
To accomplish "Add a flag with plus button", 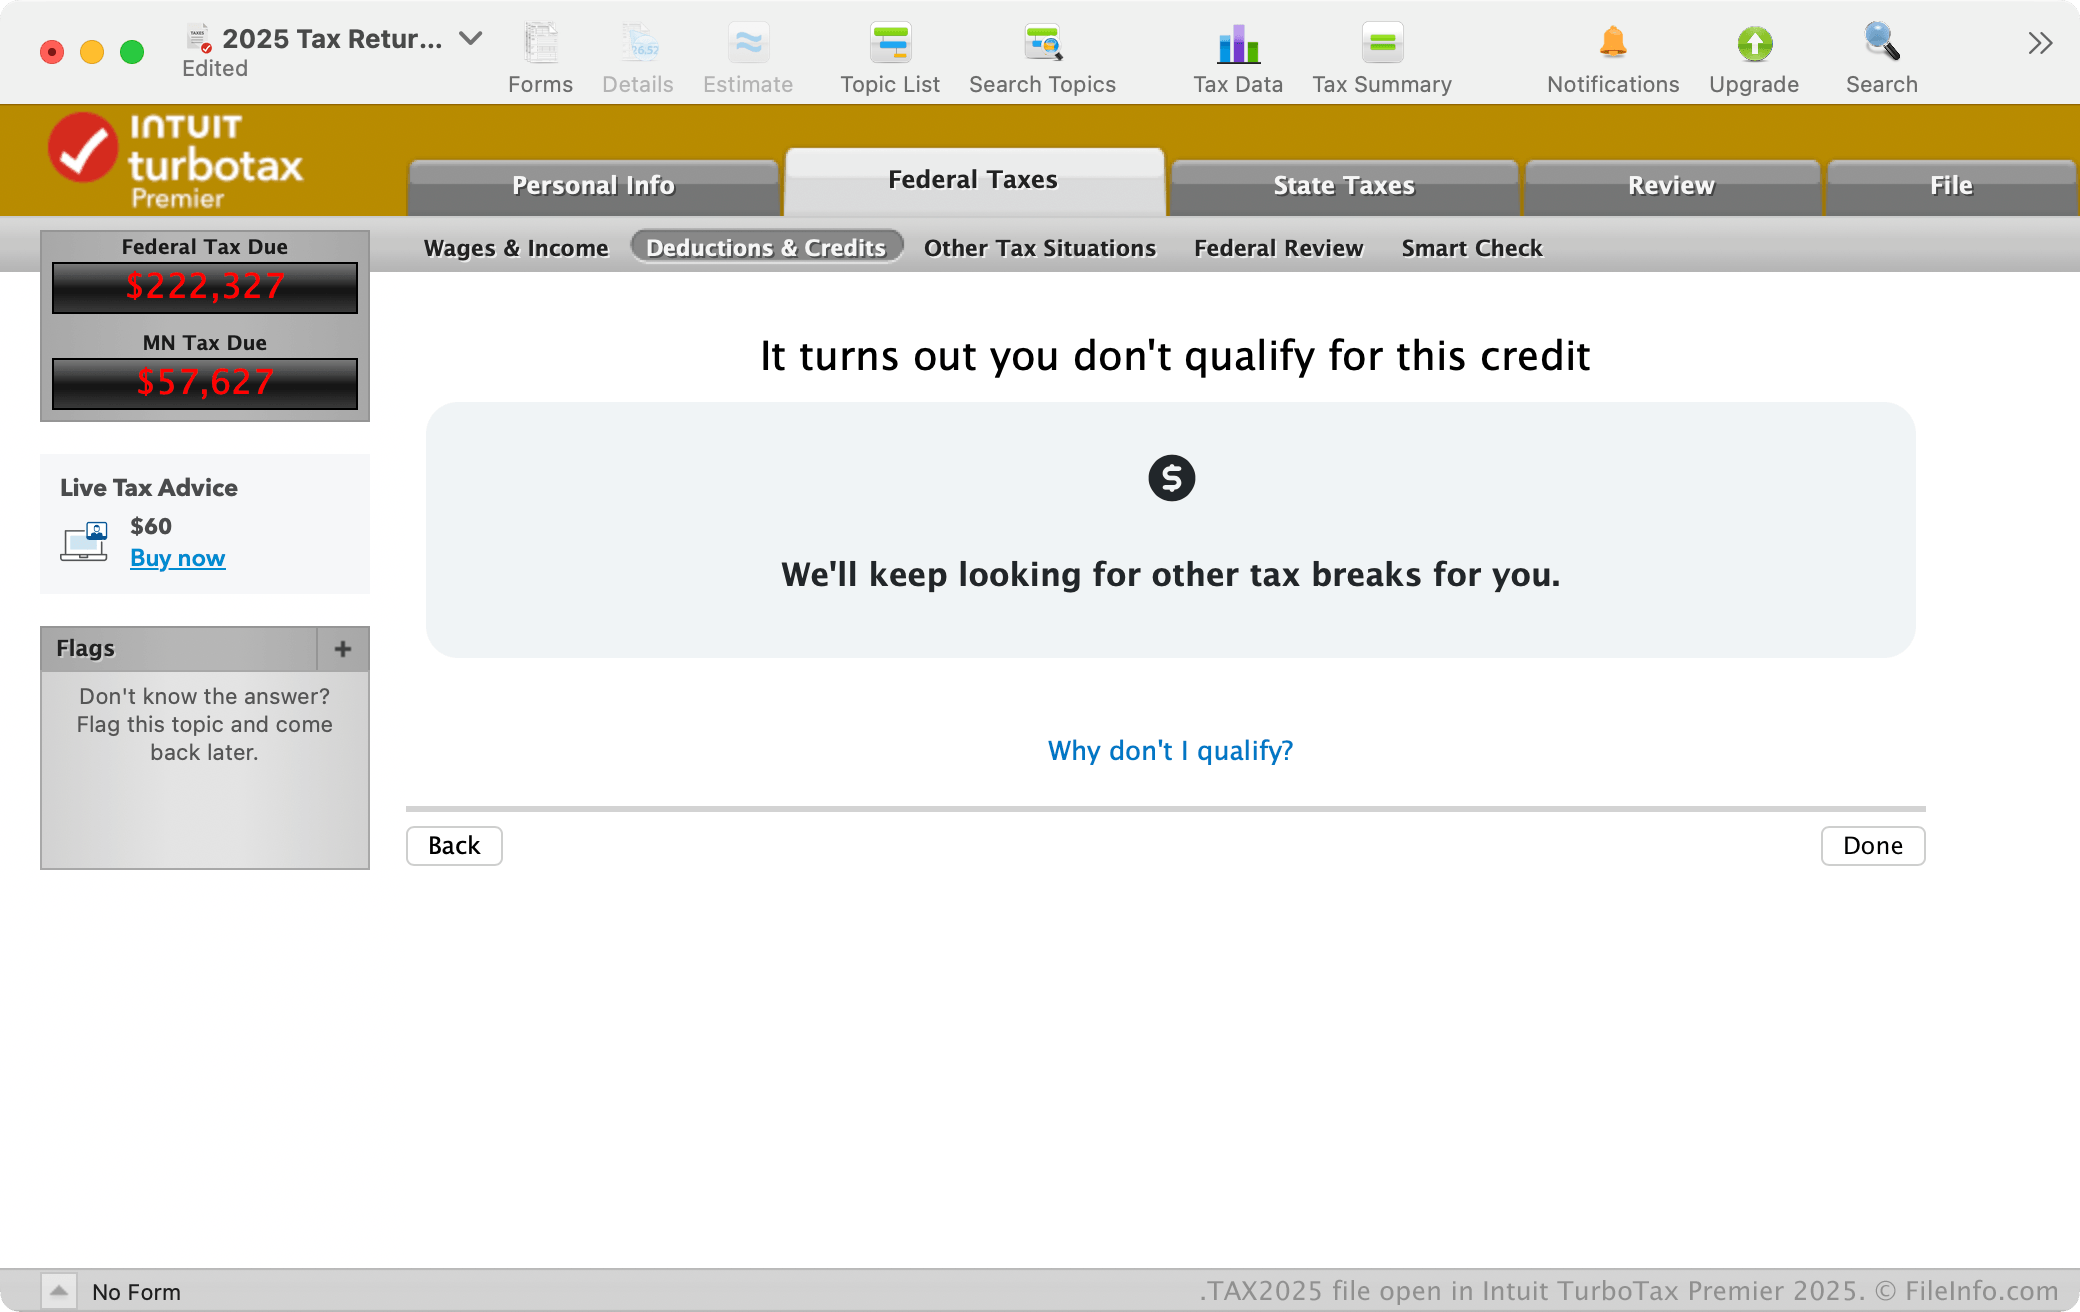I will pyautogui.click(x=343, y=649).
